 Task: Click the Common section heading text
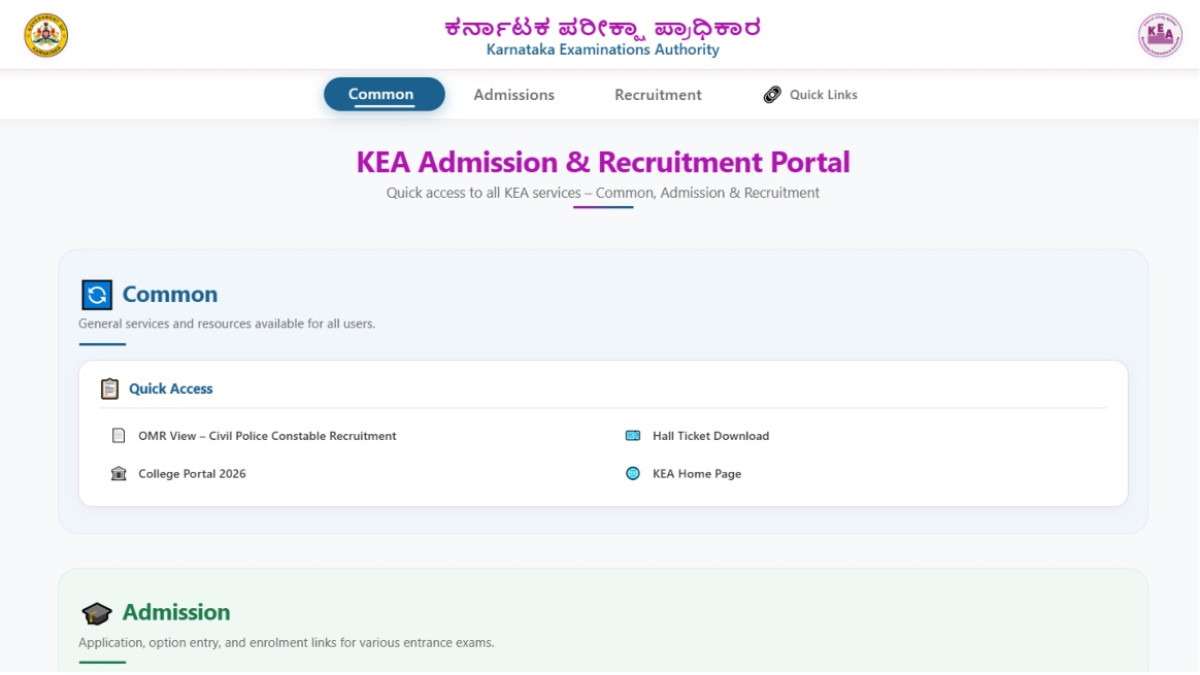170,295
